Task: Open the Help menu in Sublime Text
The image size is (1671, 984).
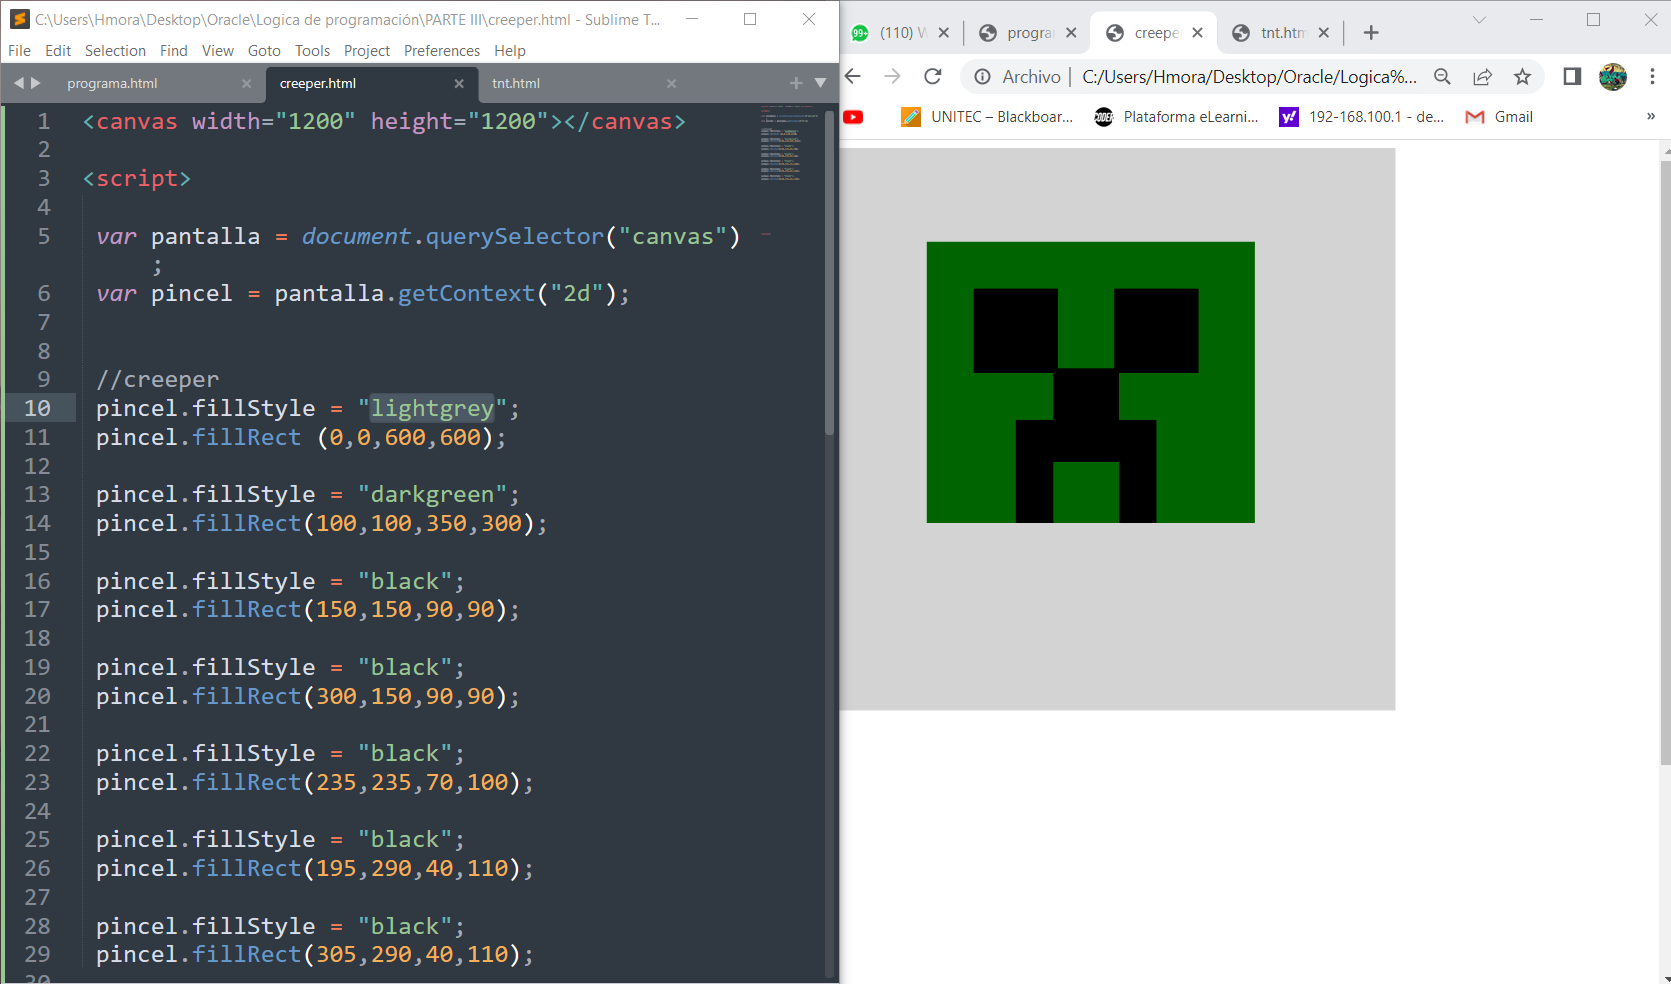Action: 510,51
